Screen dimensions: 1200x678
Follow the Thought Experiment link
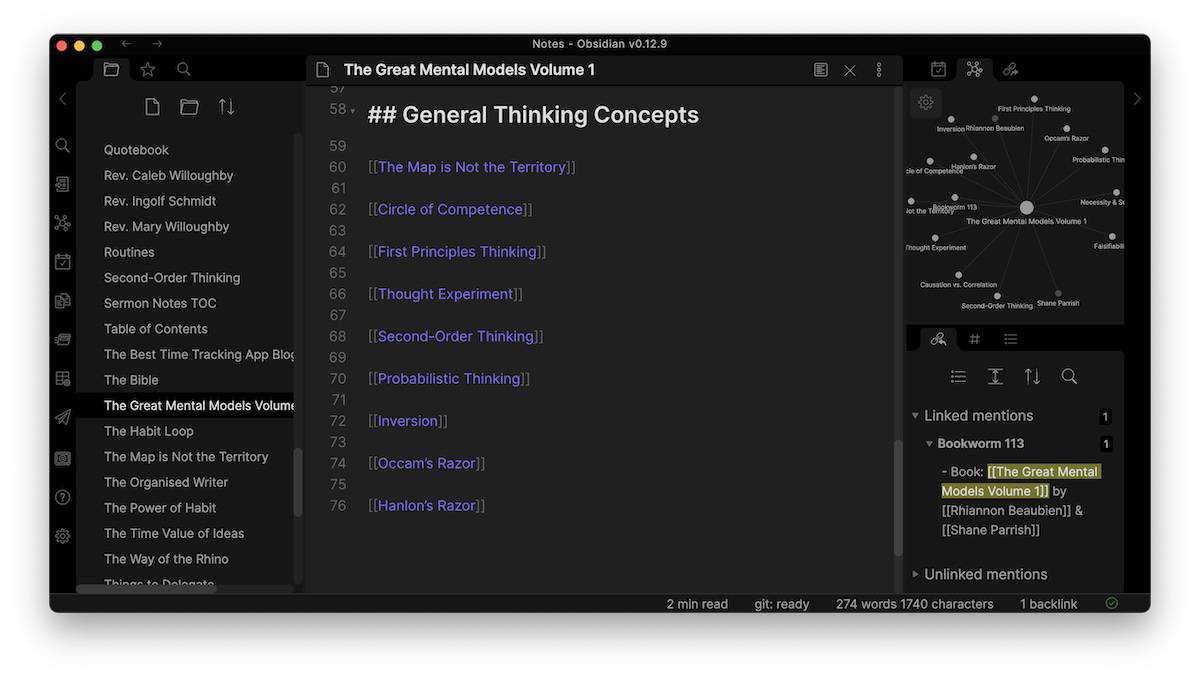click(x=445, y=294)
